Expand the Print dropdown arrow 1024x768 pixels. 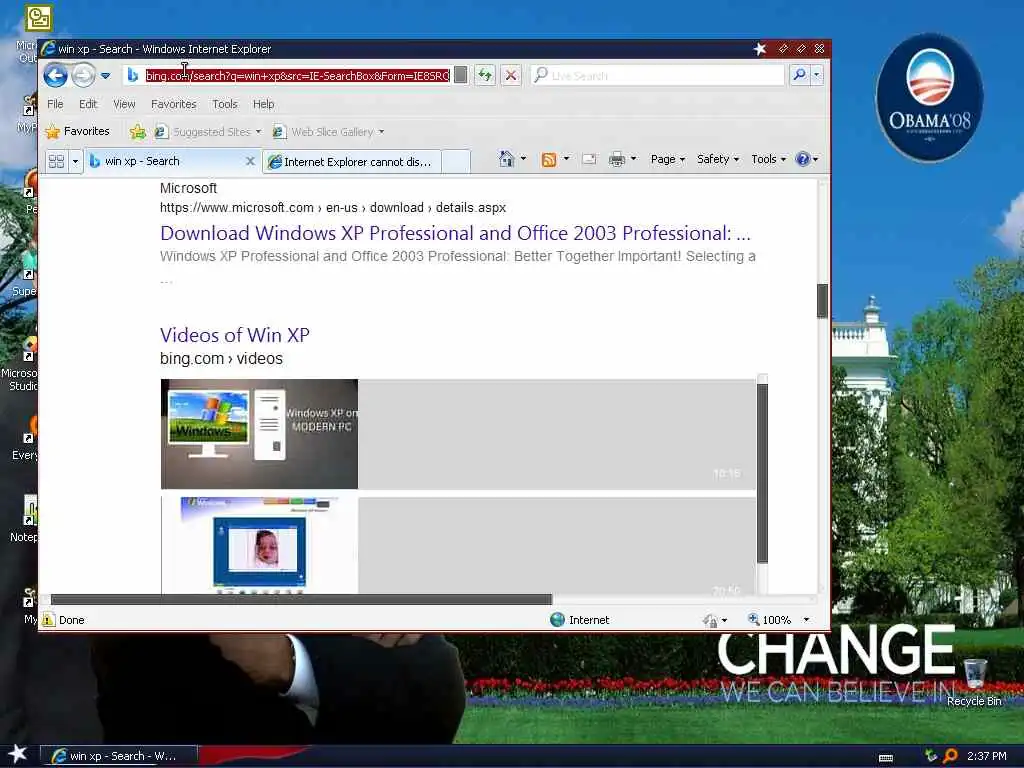point(633,159)
